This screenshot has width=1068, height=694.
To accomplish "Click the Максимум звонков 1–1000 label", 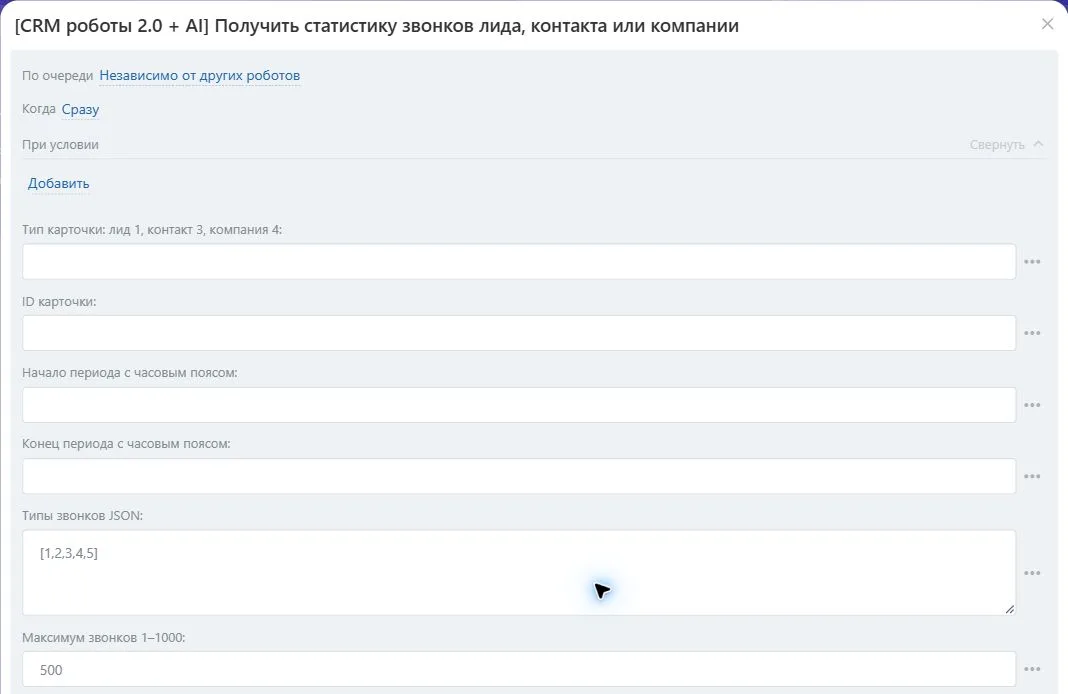I will [104, 637].
